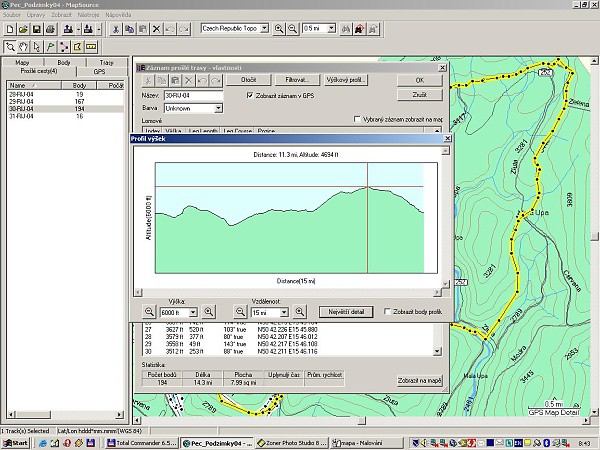Expand the Receive from Device arrow menu
600x450 pixels.
click(x=98, y=29)
